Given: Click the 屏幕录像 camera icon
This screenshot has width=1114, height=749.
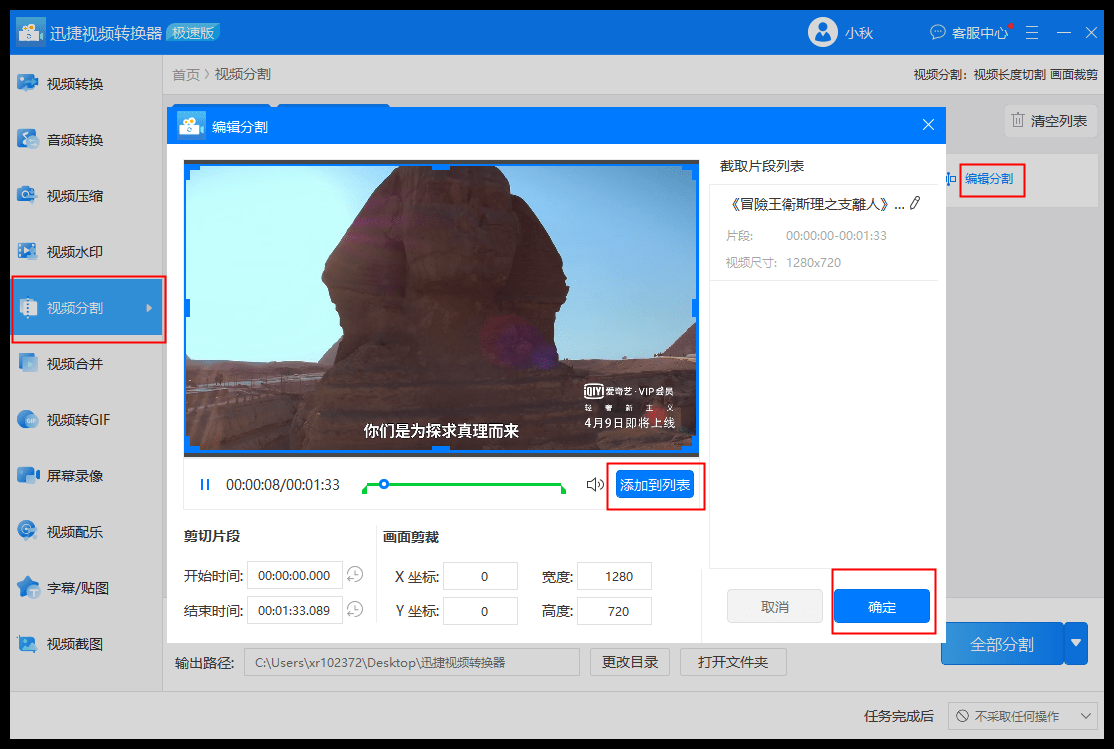Looking at the screenshot, I should tap(28, 475).
